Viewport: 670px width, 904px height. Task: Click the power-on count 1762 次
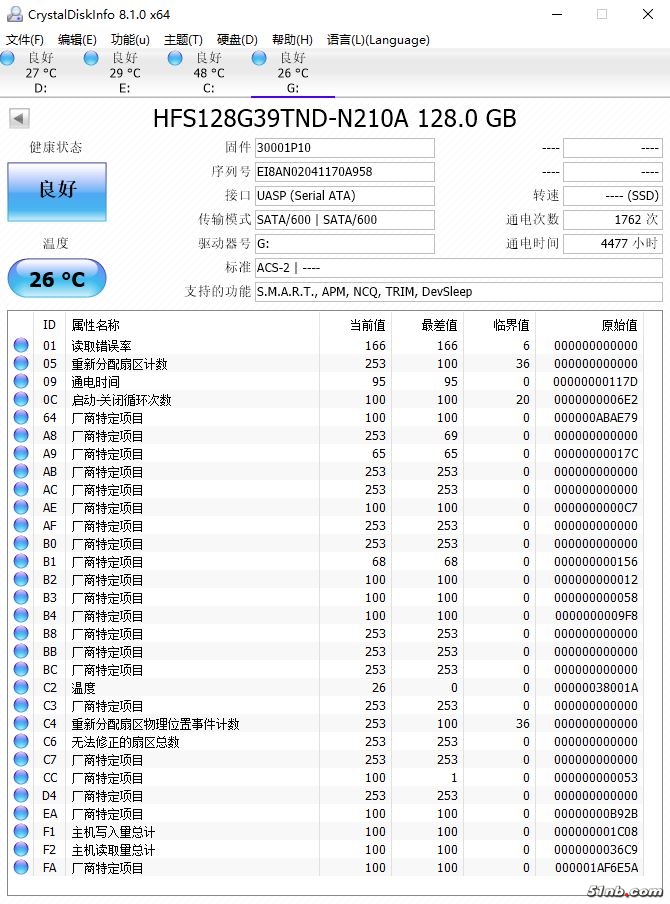tap(613, 220)
